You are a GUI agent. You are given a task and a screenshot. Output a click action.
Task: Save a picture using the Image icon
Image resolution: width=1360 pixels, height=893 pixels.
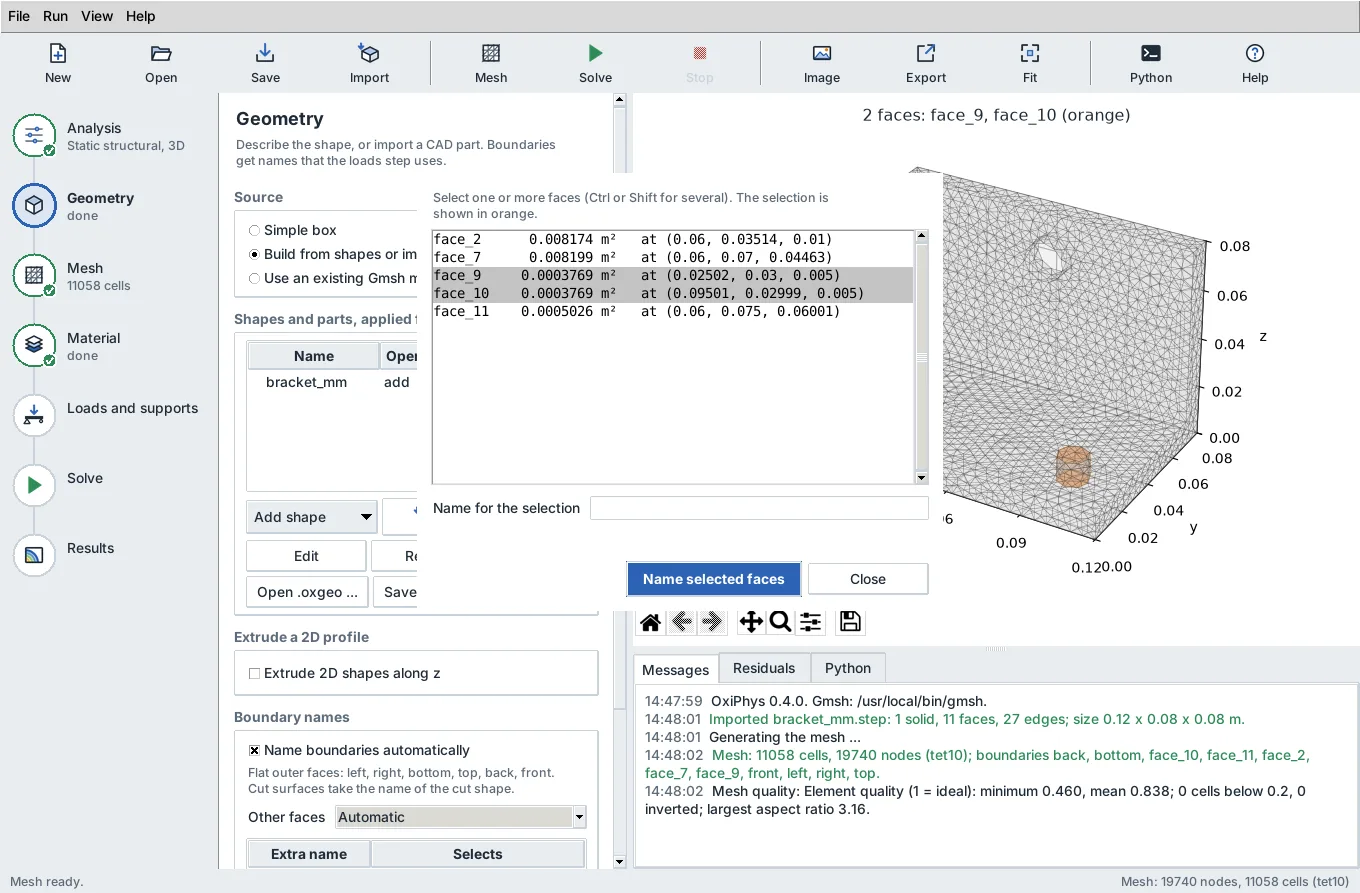(822, 63)
